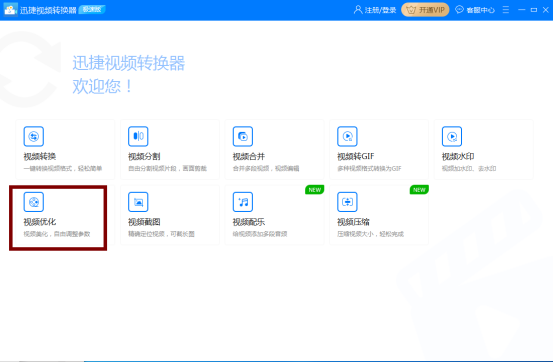Click the description under 视频配乐

(x=260, y=234)
